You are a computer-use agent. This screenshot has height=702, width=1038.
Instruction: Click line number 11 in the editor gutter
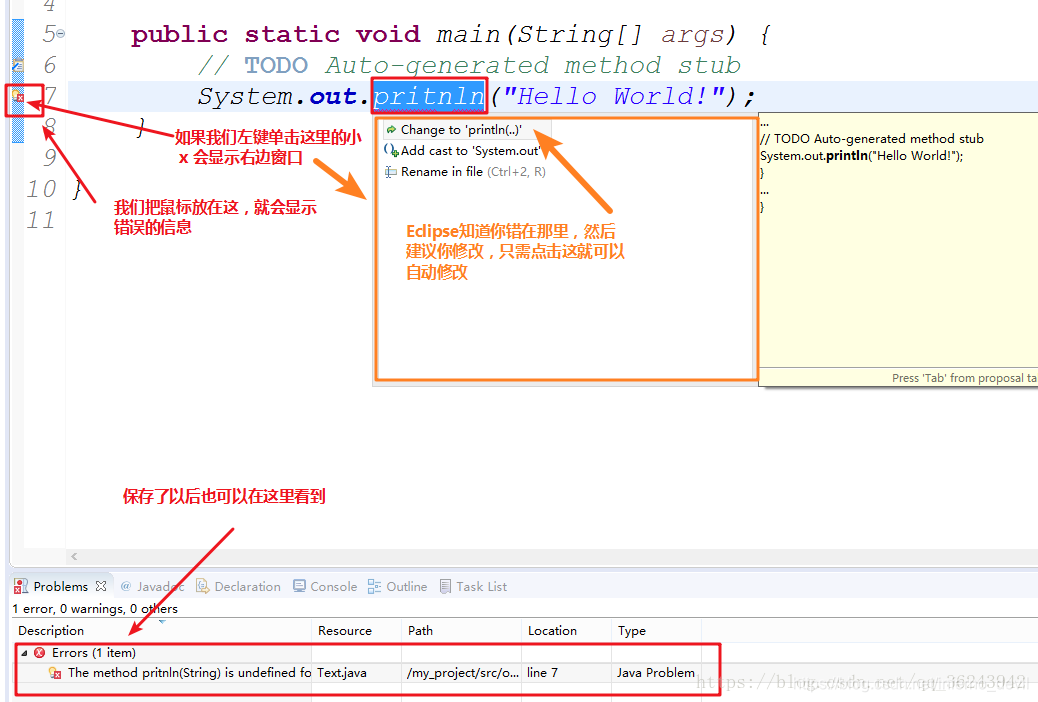[41, 221]
